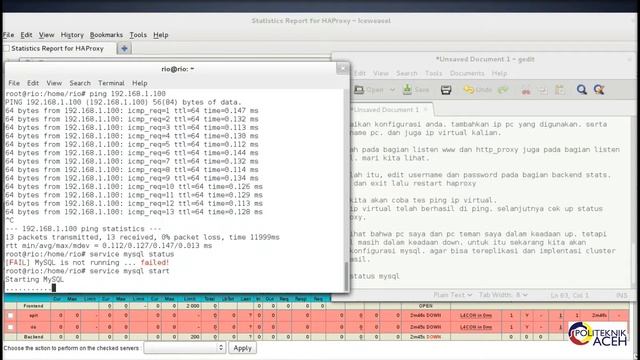
Task: Open the terminal Help menu
Action: pyautogui.click(x=140, y=83)
